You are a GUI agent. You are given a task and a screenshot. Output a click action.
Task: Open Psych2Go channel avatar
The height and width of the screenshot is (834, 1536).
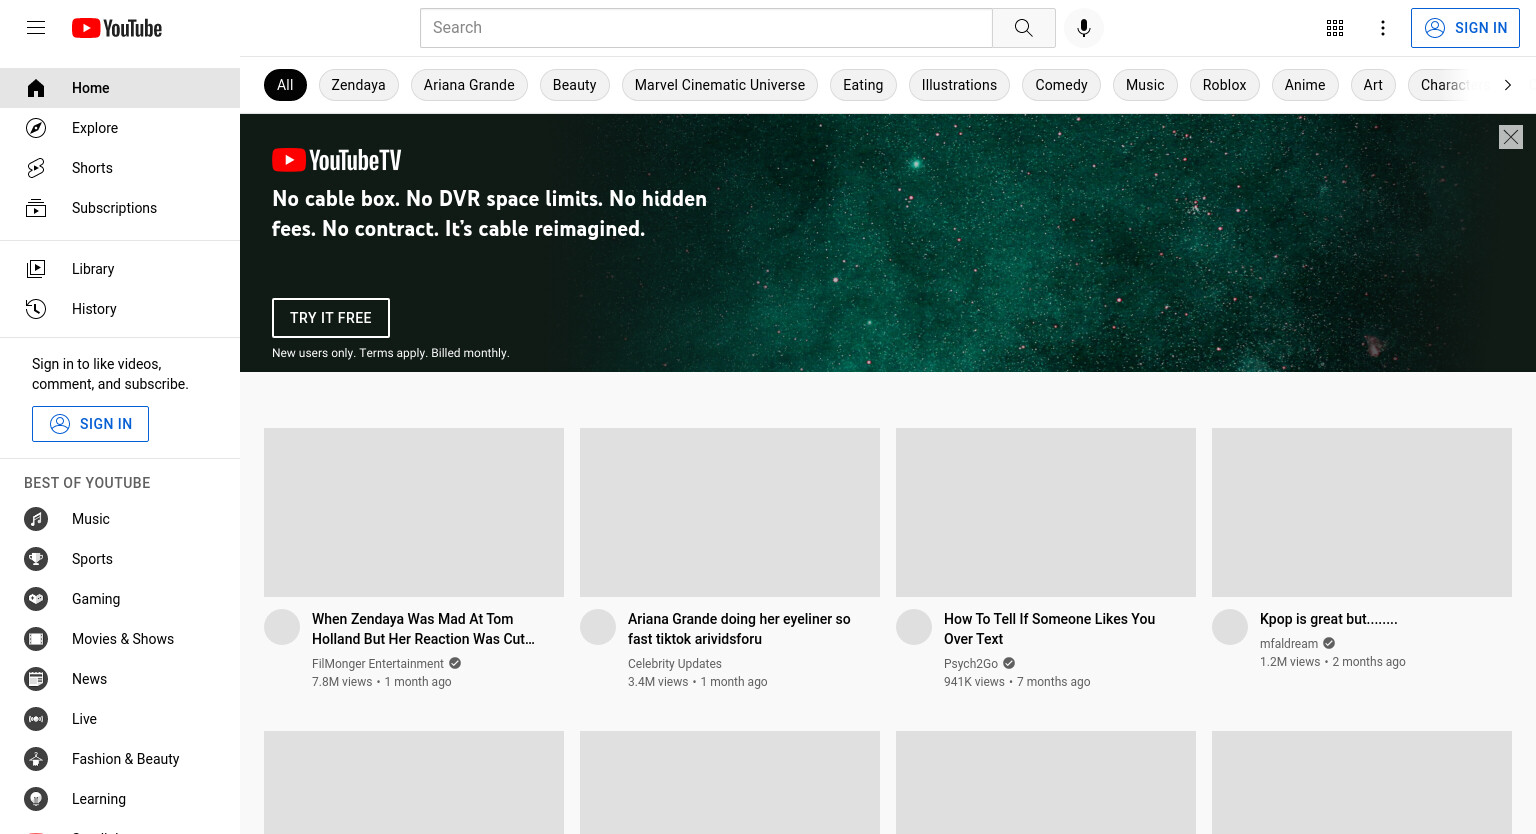click(x=914, y=627)
